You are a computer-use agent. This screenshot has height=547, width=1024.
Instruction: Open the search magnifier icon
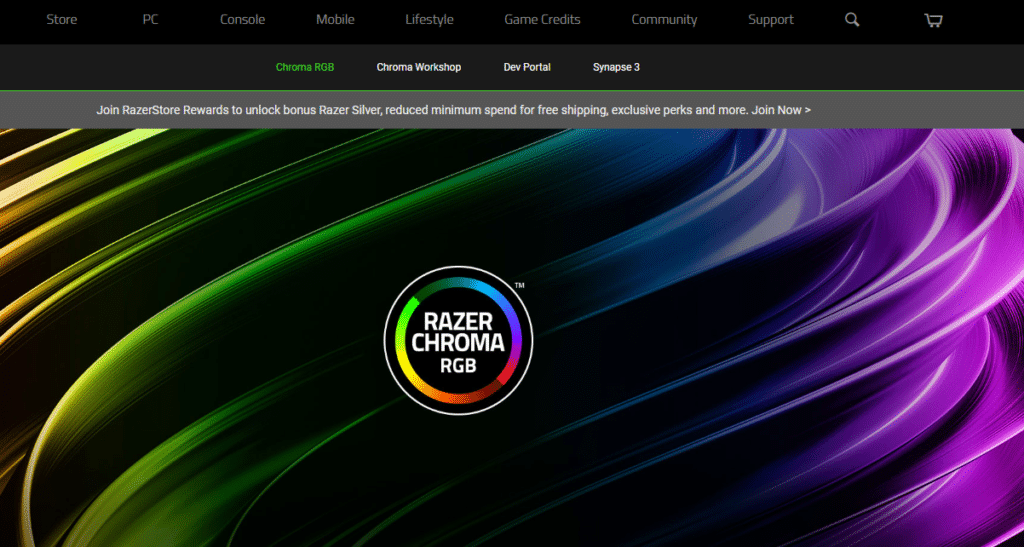pos(852,20)
